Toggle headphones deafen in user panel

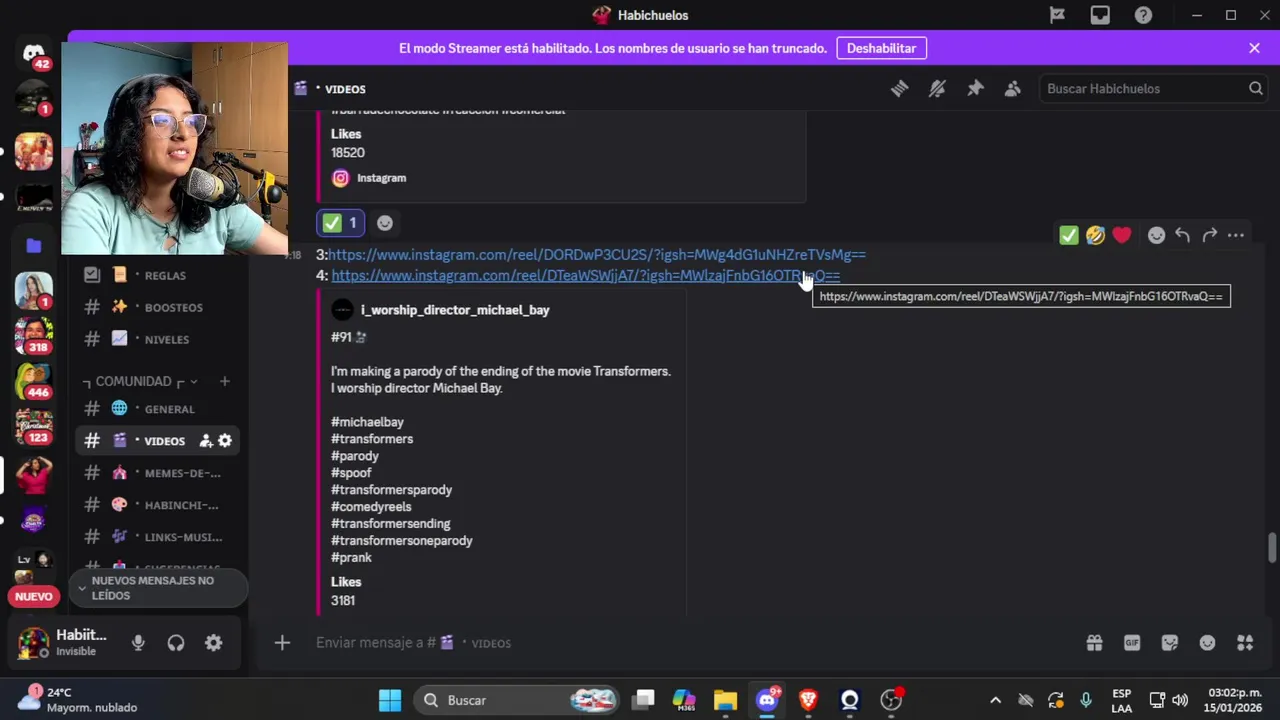tap(176, 643)
